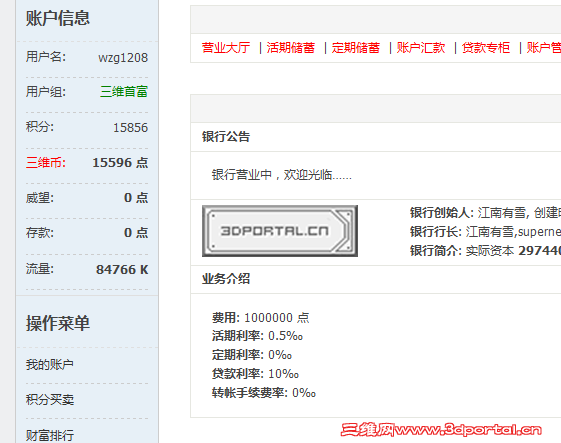Click announcement text 银行营业中，欢迎光临
The height and width of the screenshot is (443, 561).
click(x=282, y=175)
